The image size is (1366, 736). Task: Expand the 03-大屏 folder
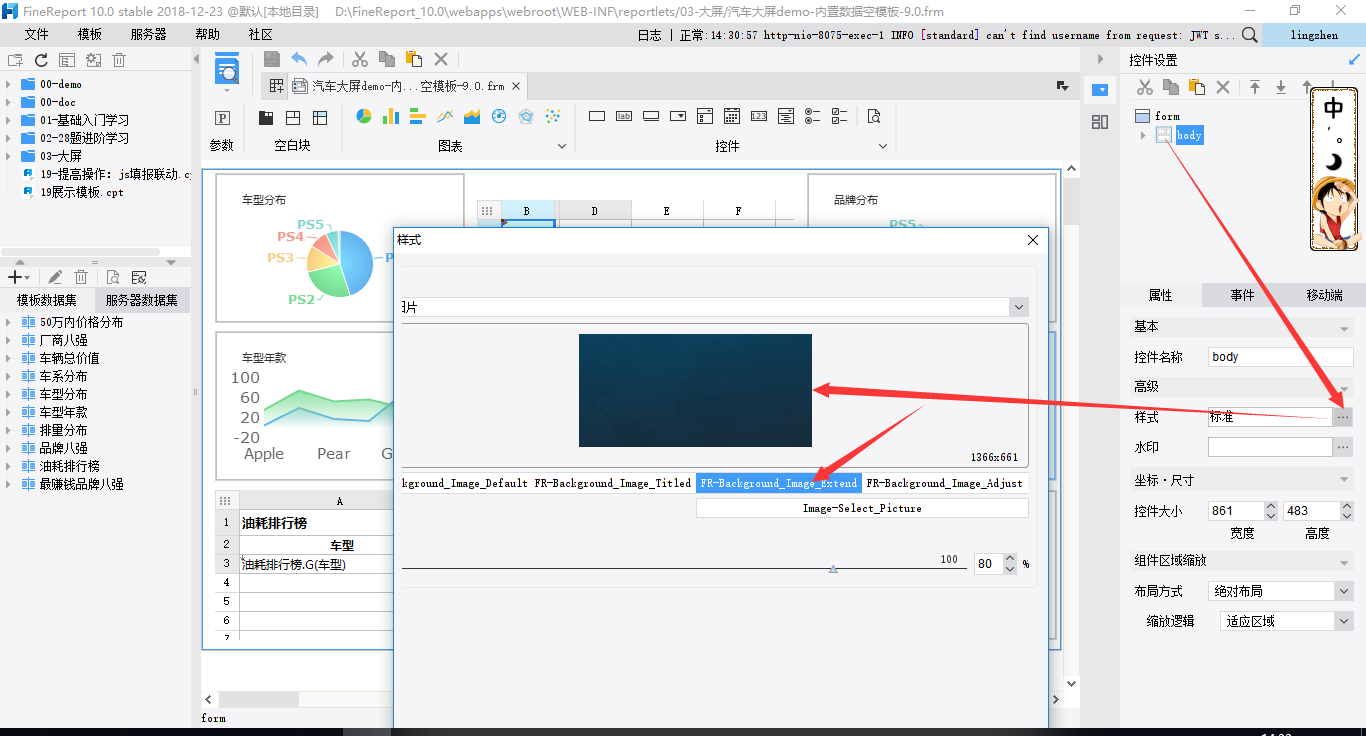pyautogui.click(x=8, y=156)
